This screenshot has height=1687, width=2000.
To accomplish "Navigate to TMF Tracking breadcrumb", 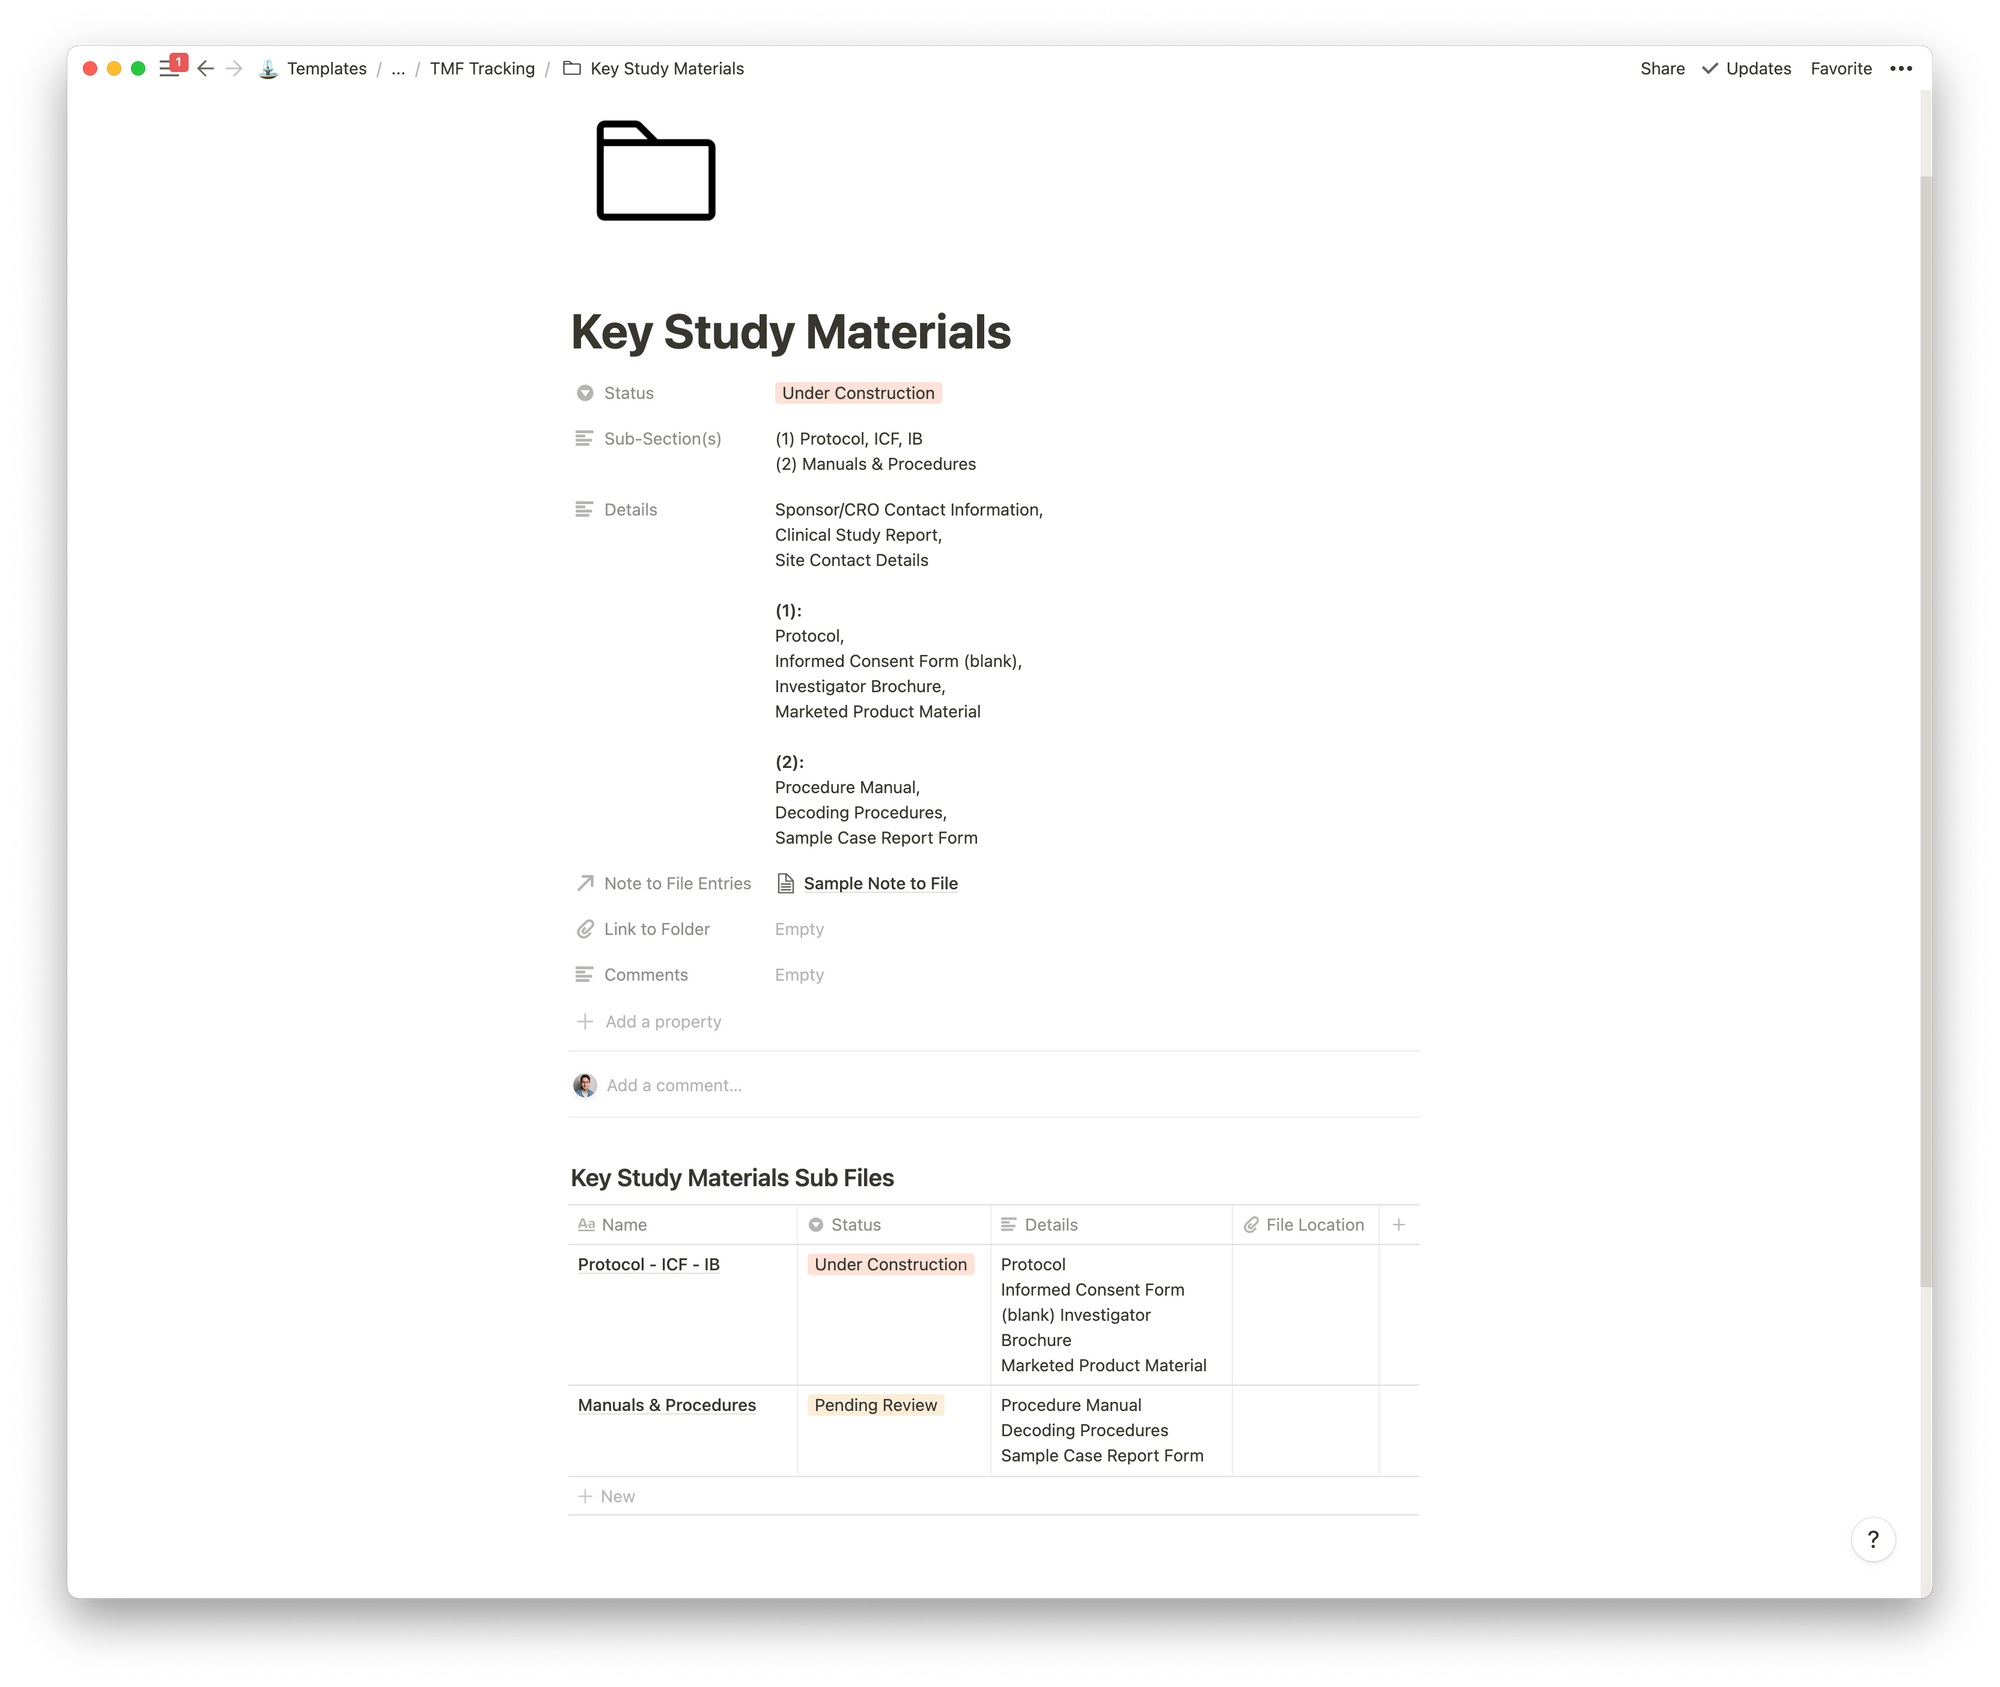I will [482, 69].
